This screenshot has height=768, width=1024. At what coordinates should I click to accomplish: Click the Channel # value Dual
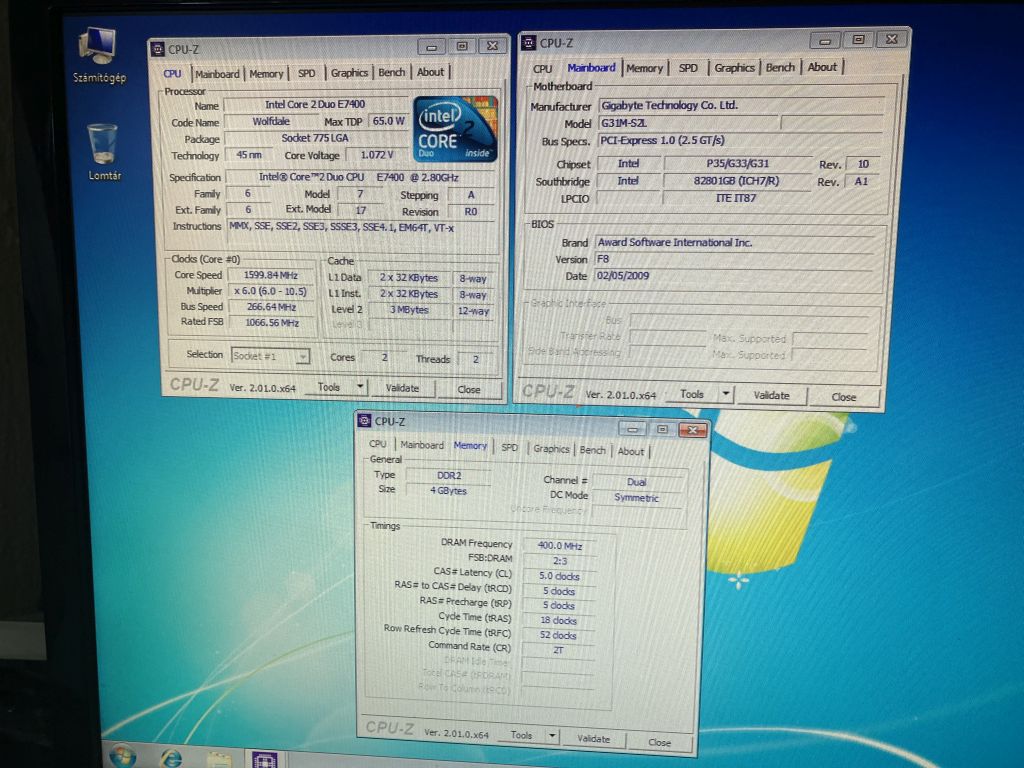tap(636, 482)
